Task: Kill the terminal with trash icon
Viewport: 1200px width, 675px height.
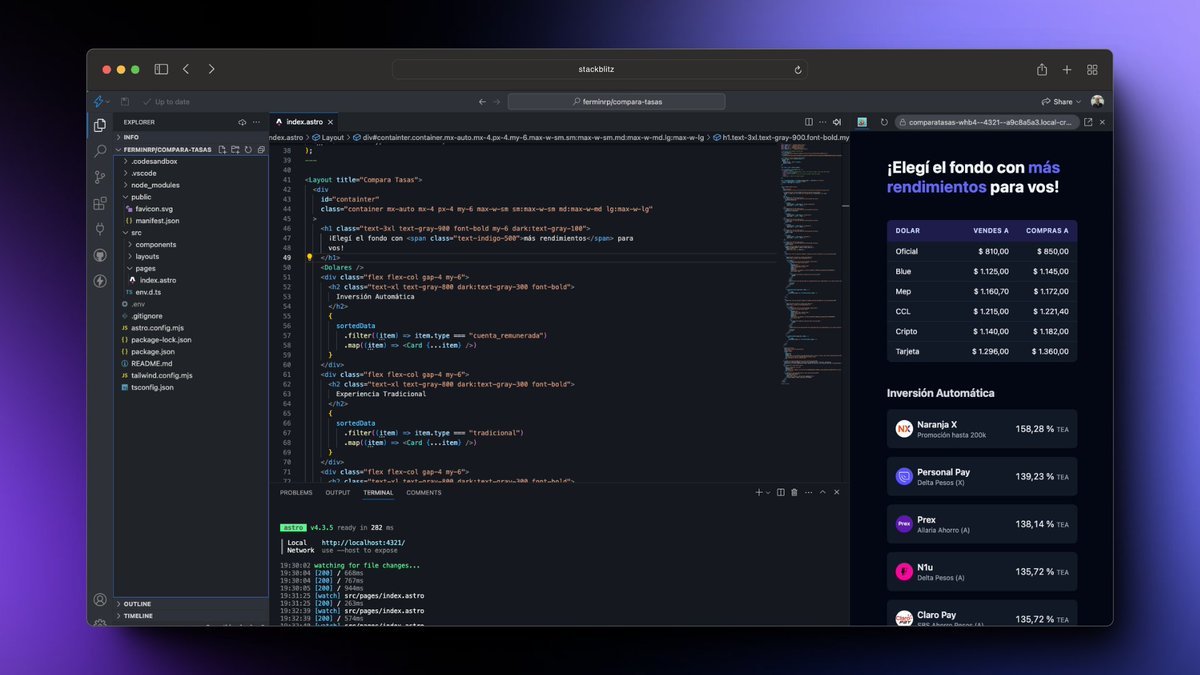Action: pyautogui.click(x=794, y=492)
